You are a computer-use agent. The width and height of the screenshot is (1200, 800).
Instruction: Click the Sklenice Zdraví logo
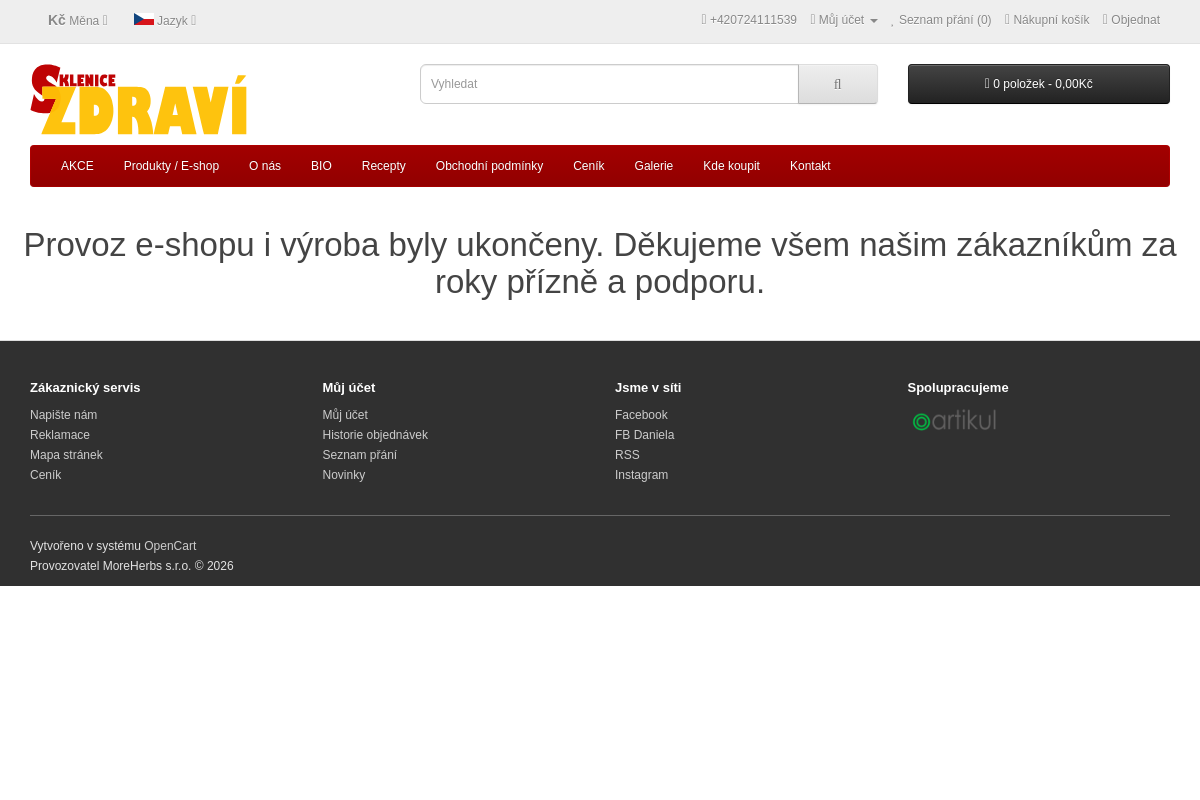coord(138,99)
